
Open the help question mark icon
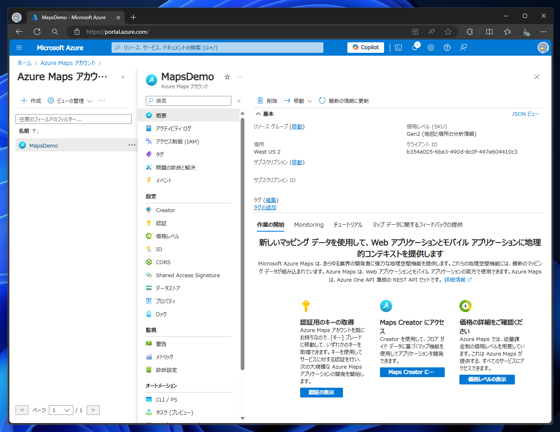pos(447,47)
